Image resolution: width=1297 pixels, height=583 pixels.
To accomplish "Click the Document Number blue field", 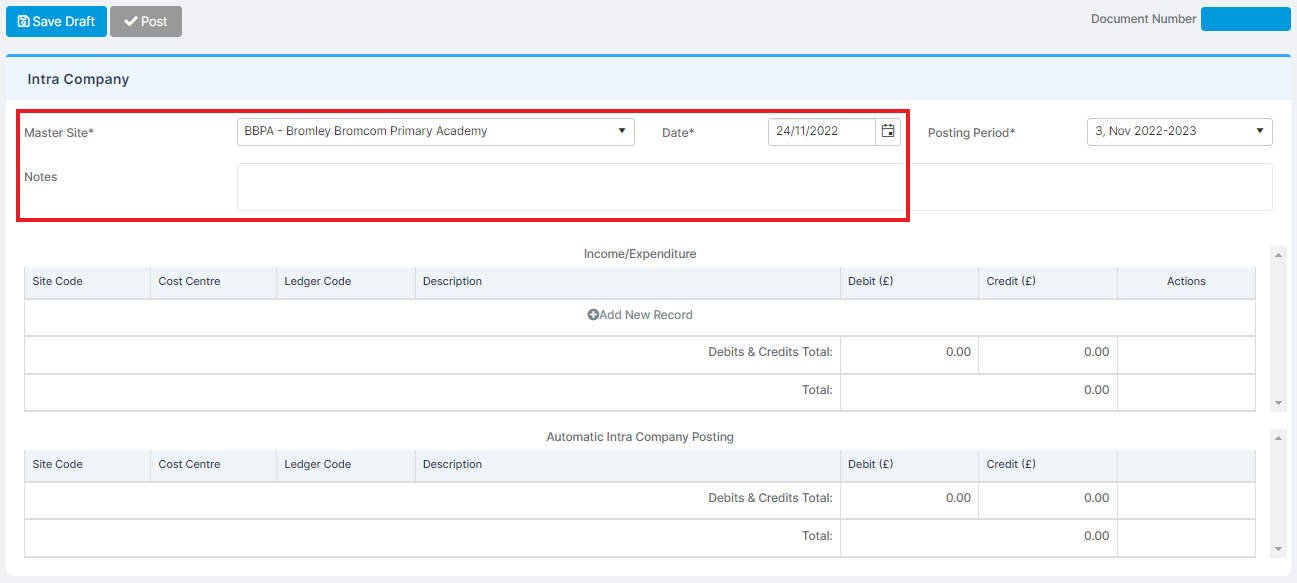I will point(1246,19).
